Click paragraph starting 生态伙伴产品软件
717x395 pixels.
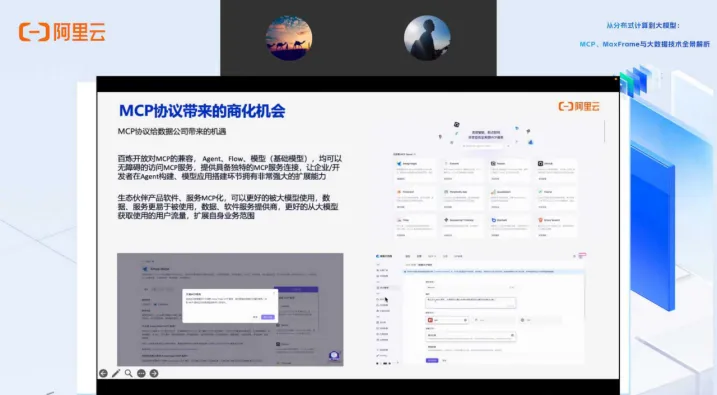click(x=228, y=207)
